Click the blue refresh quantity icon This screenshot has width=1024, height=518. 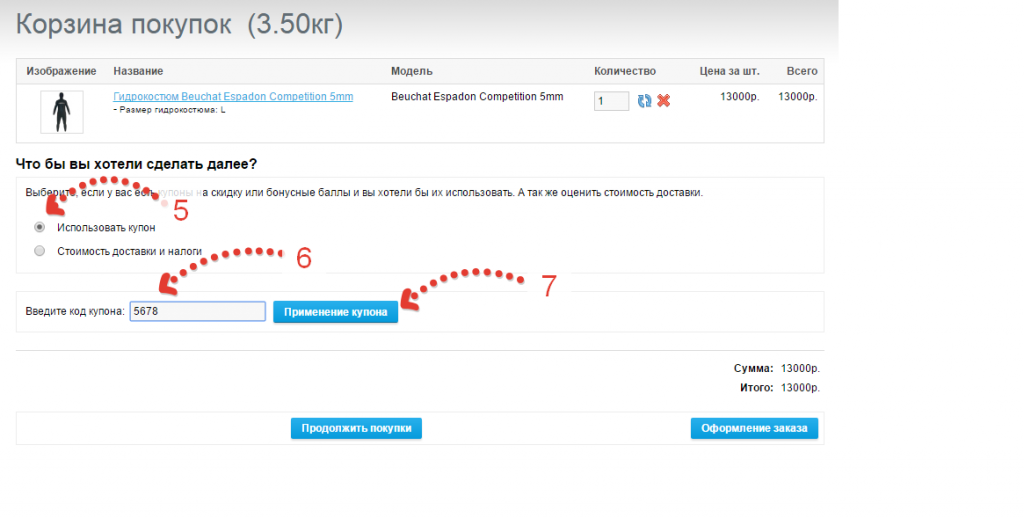click(x=645, y=101)
